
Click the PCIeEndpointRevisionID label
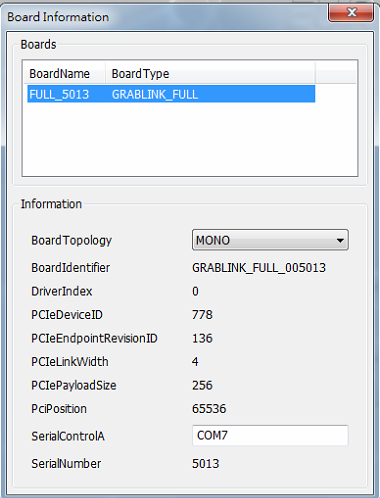click(94, 338)
